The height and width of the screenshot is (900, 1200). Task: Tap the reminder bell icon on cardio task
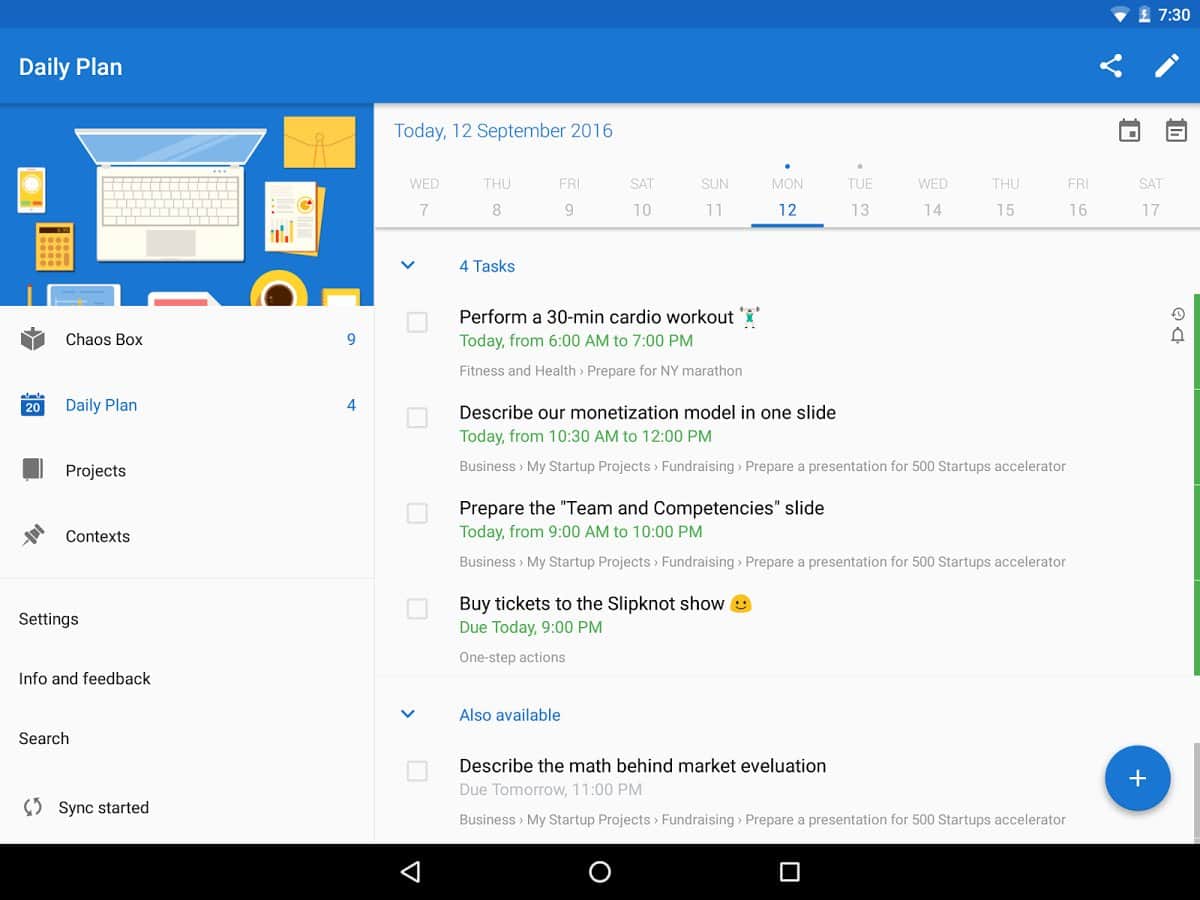click(x=1177, y=336)
